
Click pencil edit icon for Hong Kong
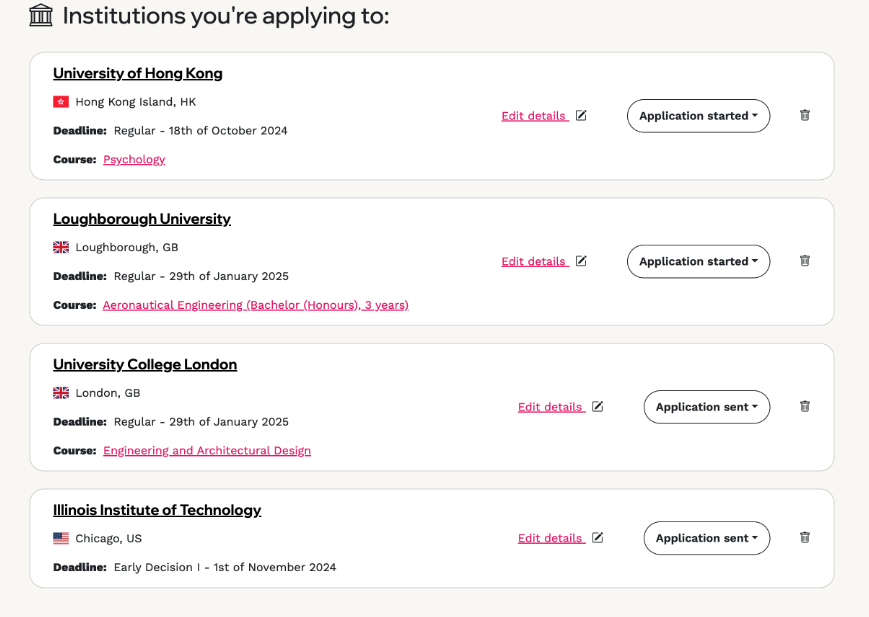click(581, 115)
